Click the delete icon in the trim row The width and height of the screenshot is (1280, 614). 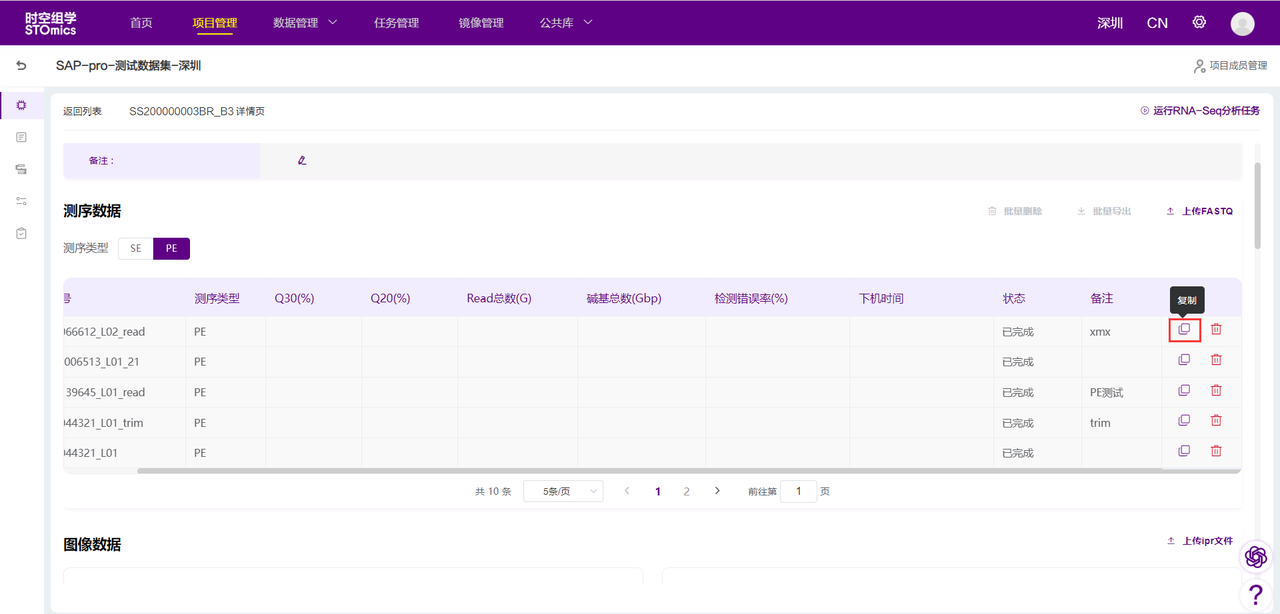coord(1216,421)
